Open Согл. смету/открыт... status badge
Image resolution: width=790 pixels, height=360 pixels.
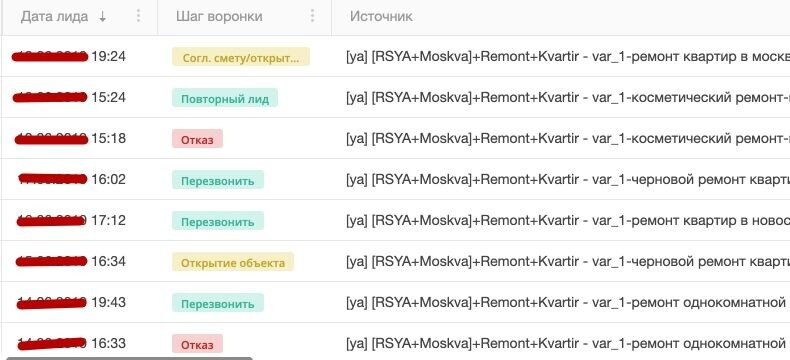pos(241,56)
